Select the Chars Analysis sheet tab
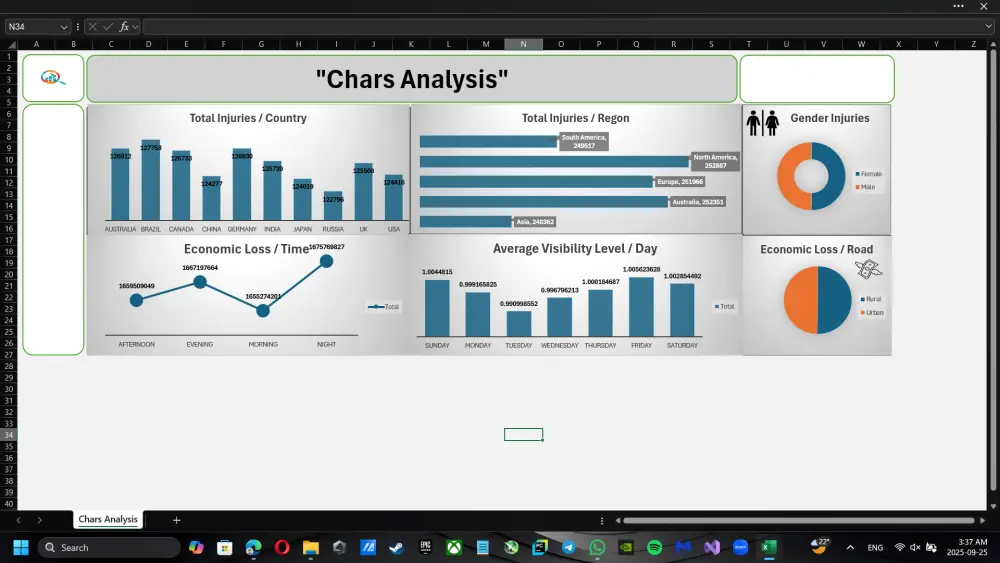Viewport: 1000px width, 563px height. [x=108, y=520]
